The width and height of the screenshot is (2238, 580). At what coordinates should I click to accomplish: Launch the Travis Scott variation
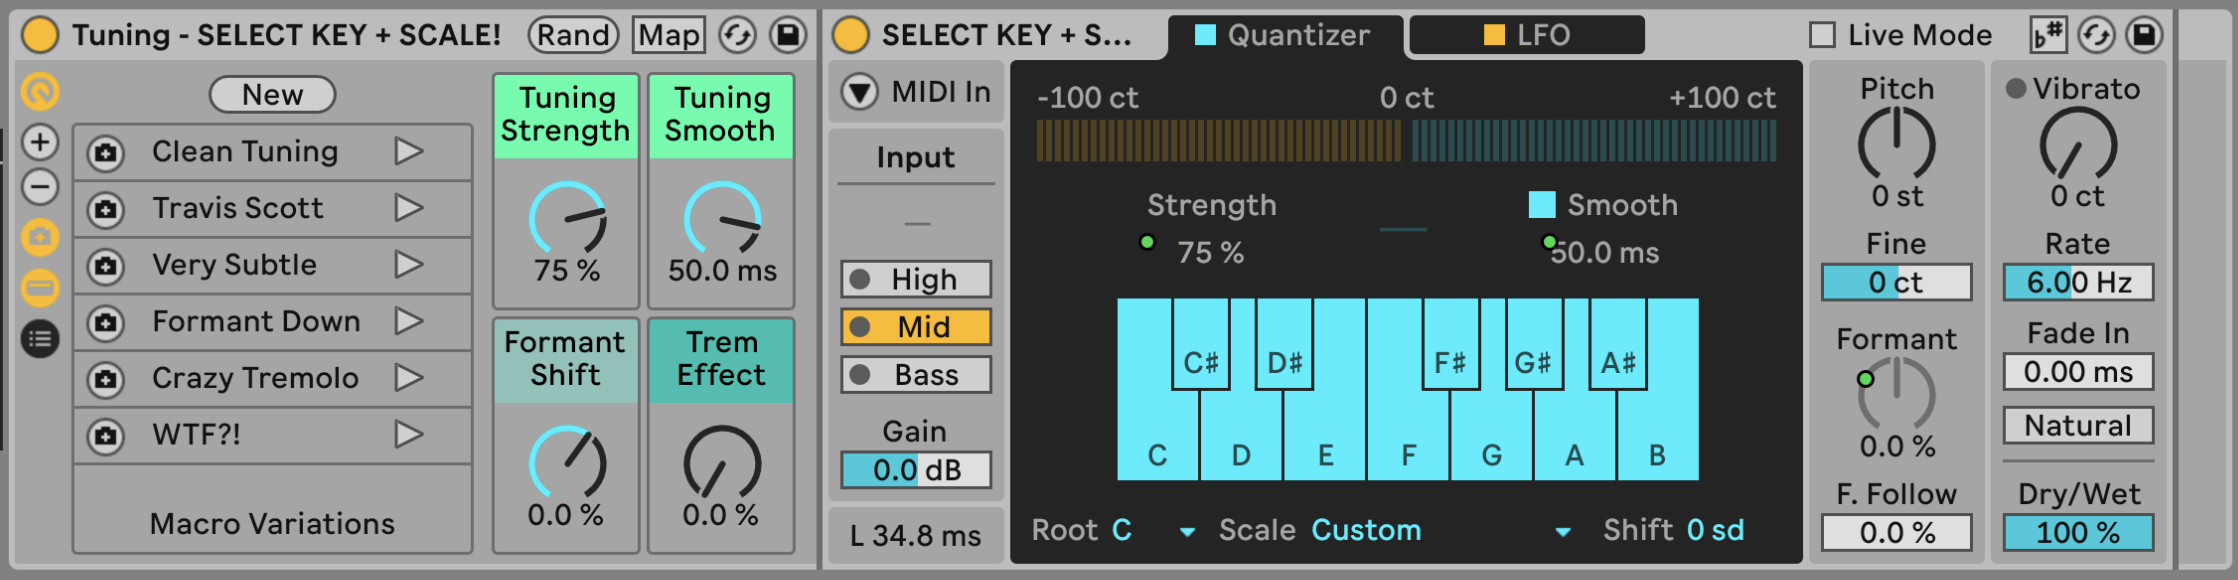(x=408, y=208)
